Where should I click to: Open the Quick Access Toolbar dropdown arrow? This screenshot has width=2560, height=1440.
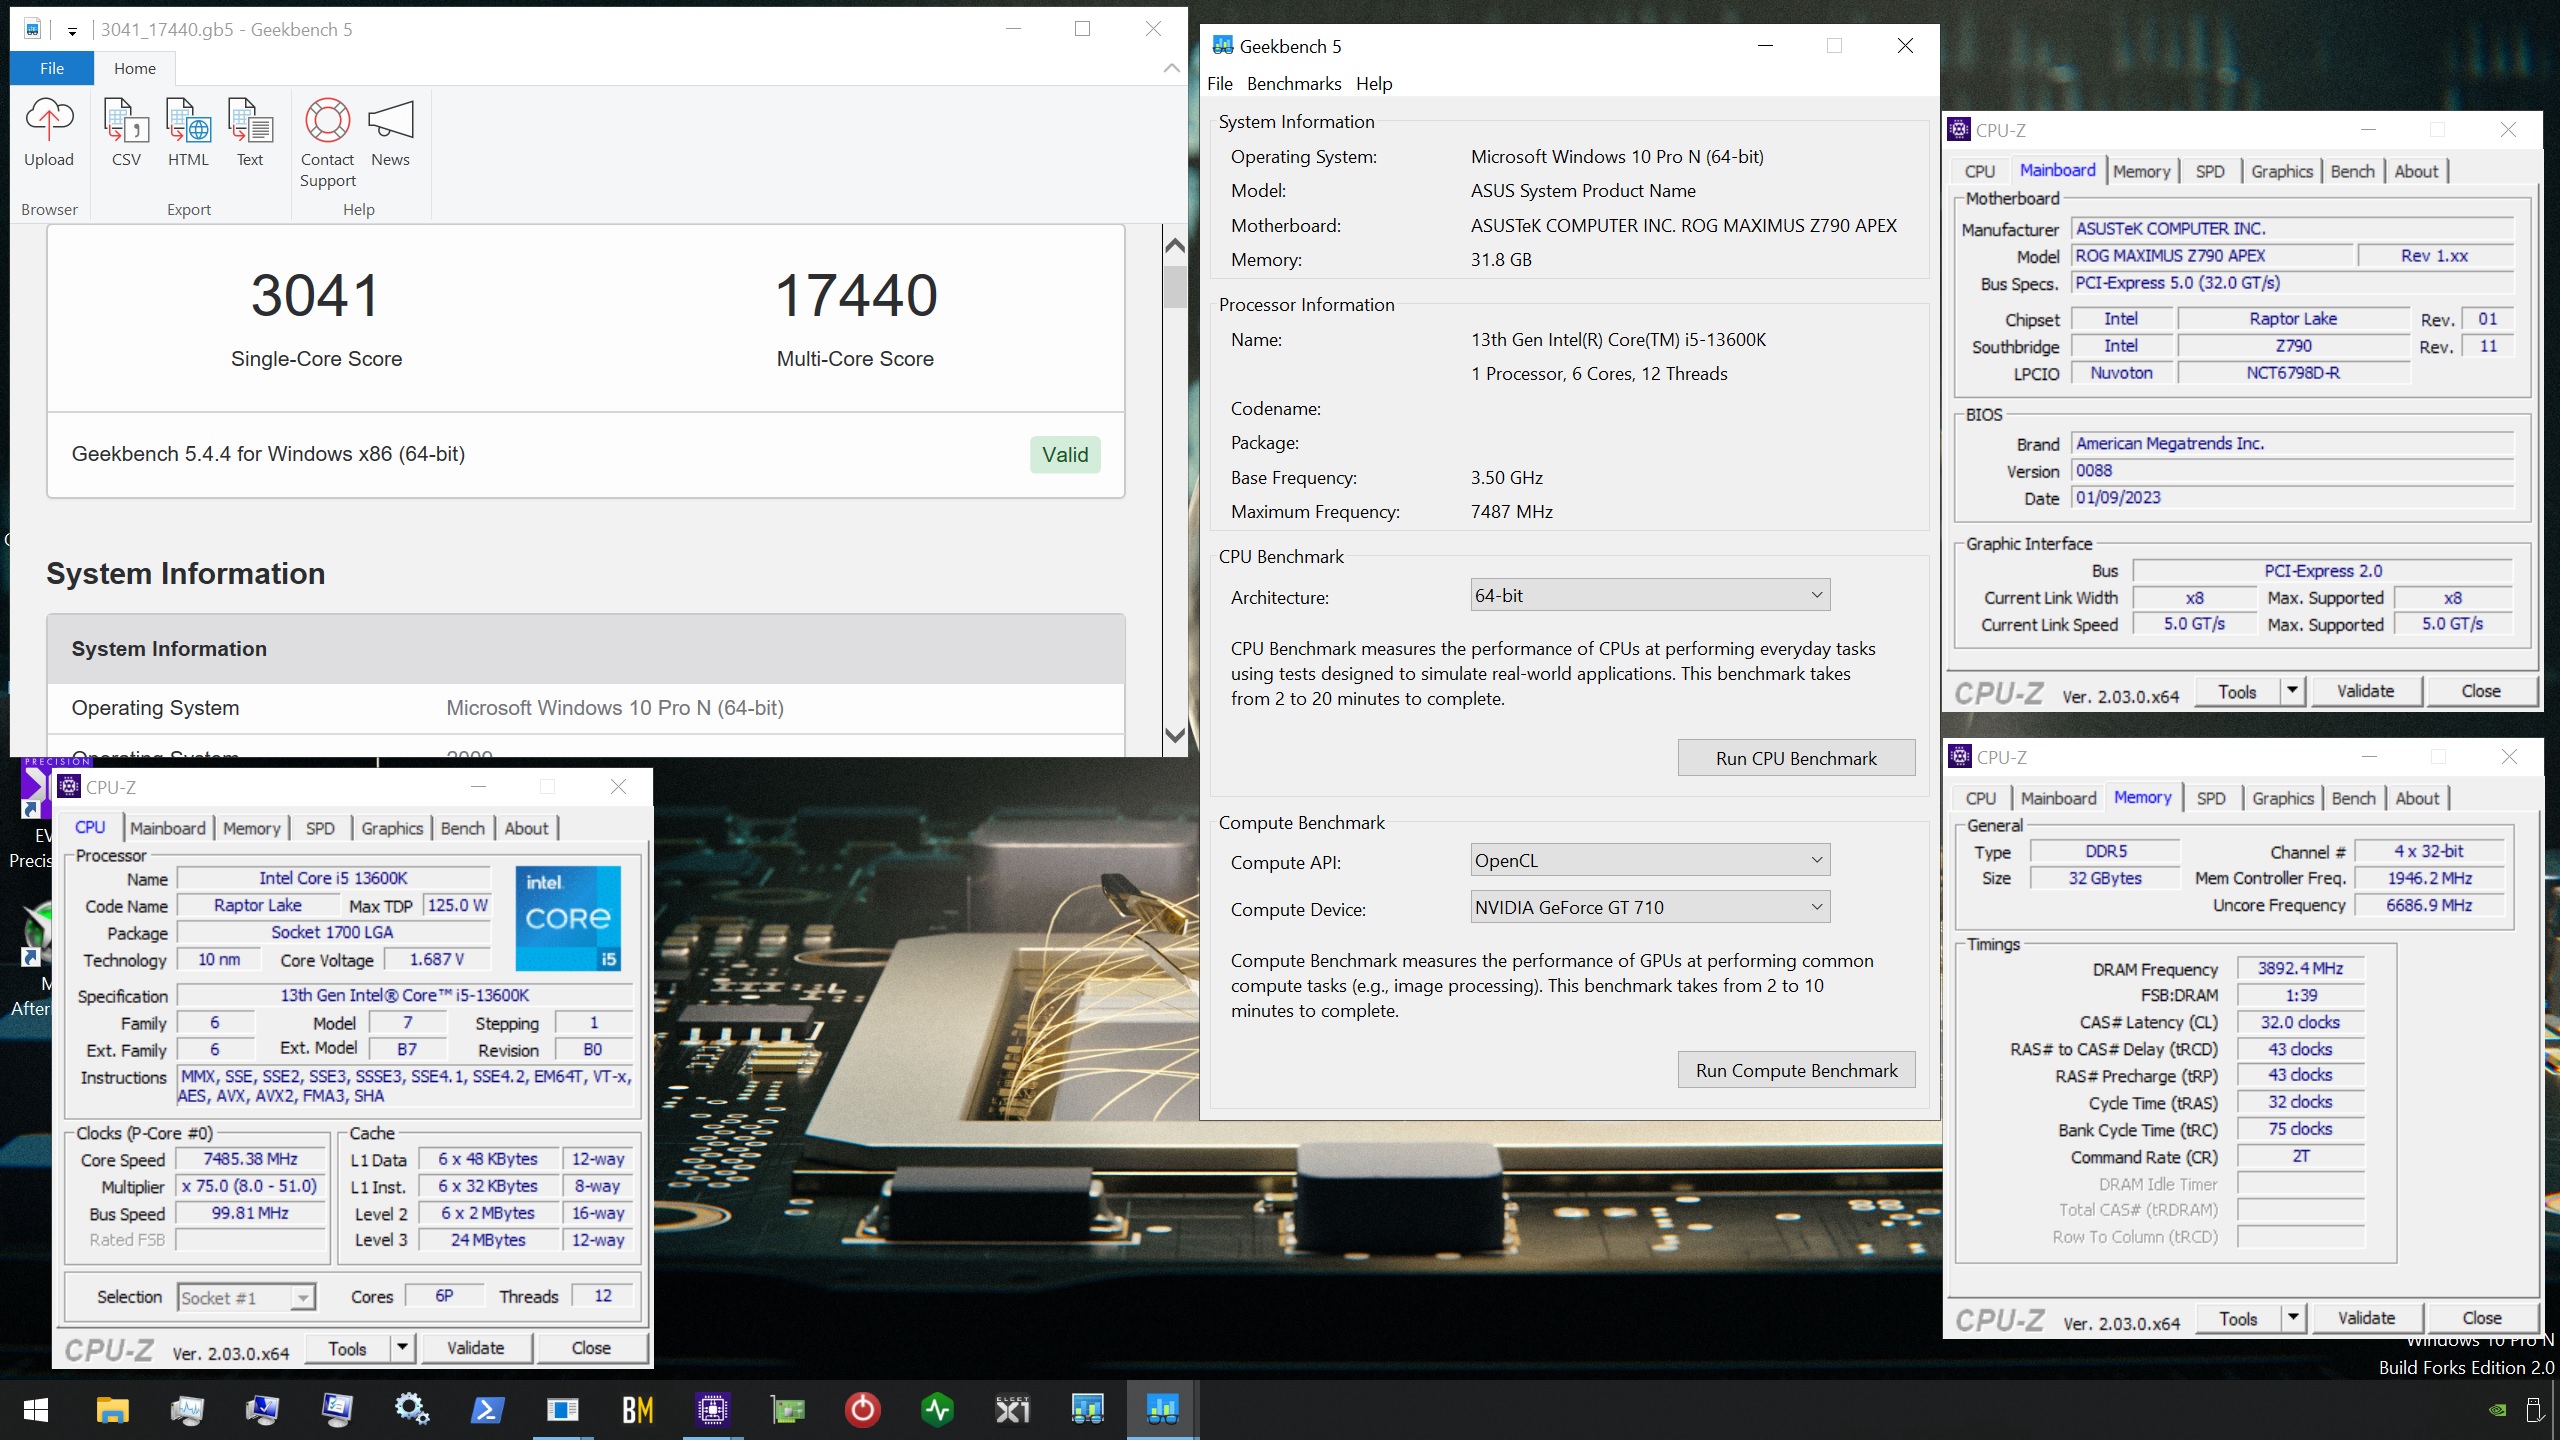tap(72, 31)
